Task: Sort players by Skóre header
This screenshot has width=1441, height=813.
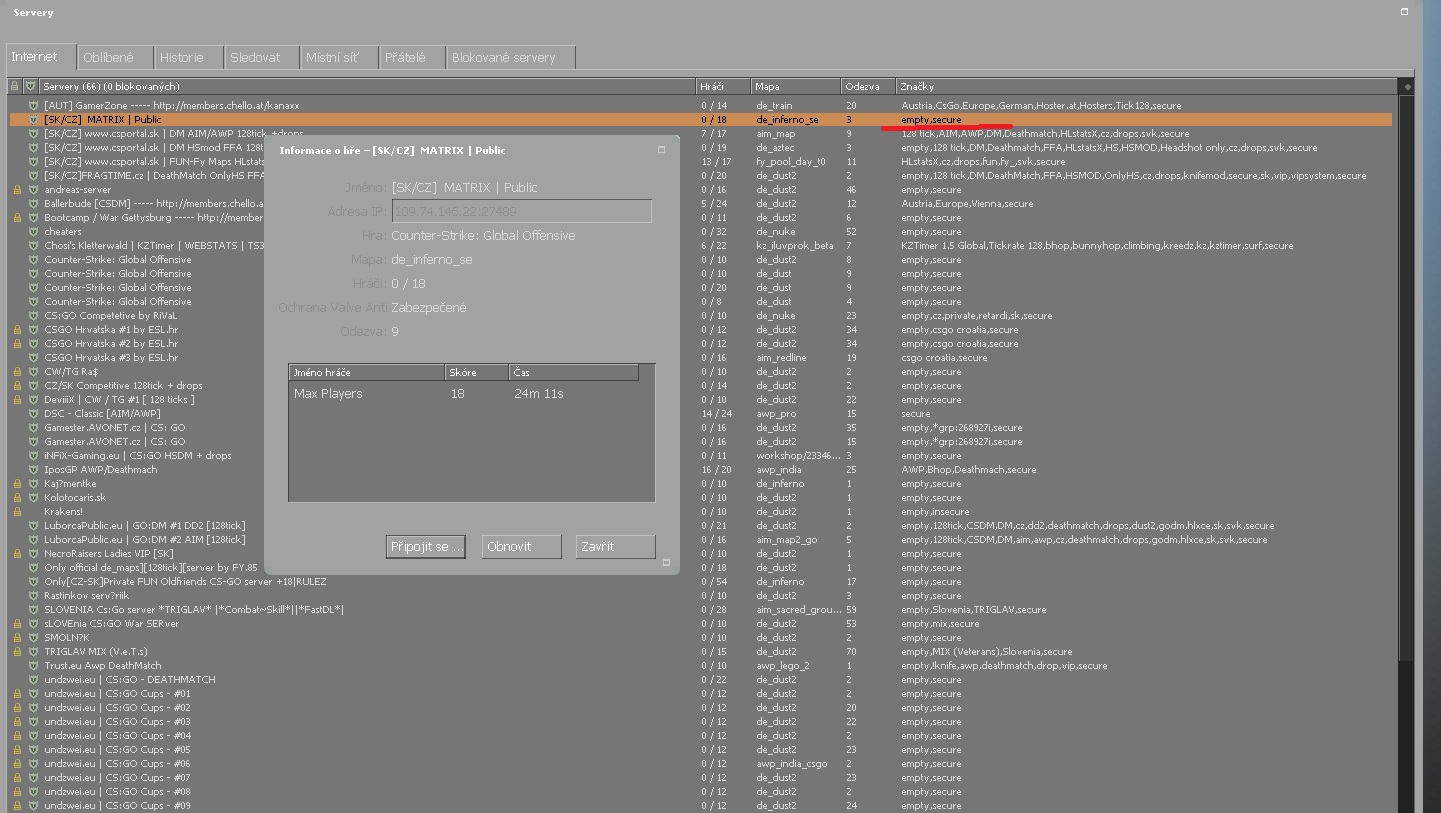Action: 477,372
